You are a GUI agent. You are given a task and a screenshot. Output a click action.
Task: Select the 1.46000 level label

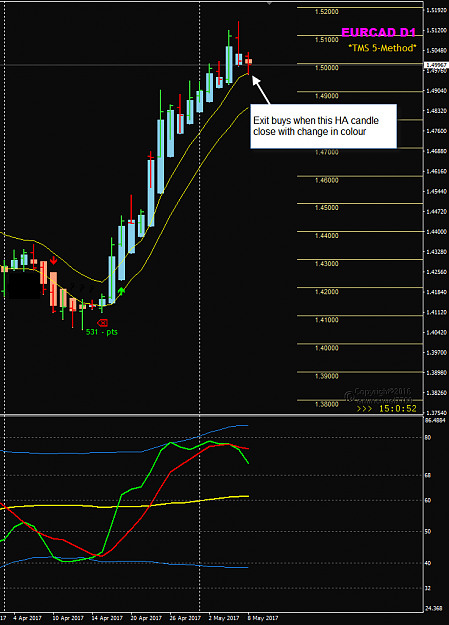[327, 180]
